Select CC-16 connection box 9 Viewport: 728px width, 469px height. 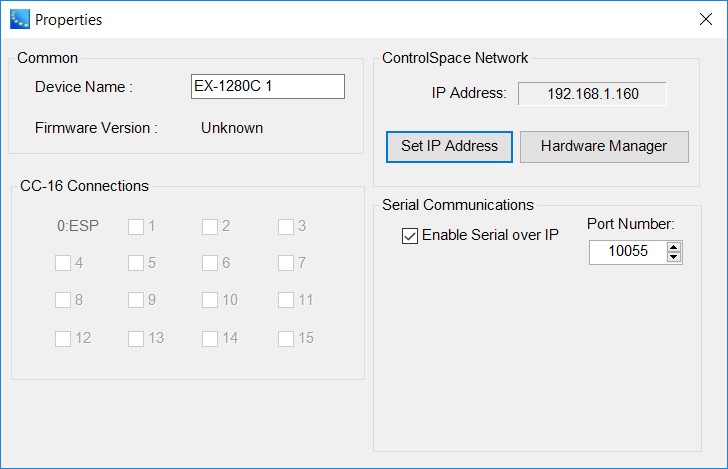pos(136,300)
